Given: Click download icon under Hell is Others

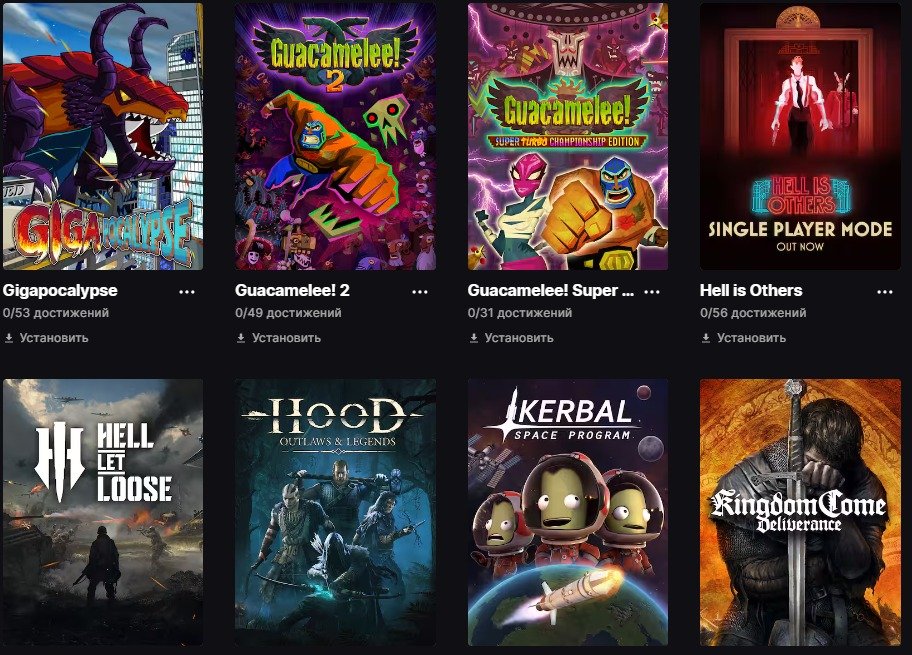Looking at the screenshot, I should tap(706, 338).
